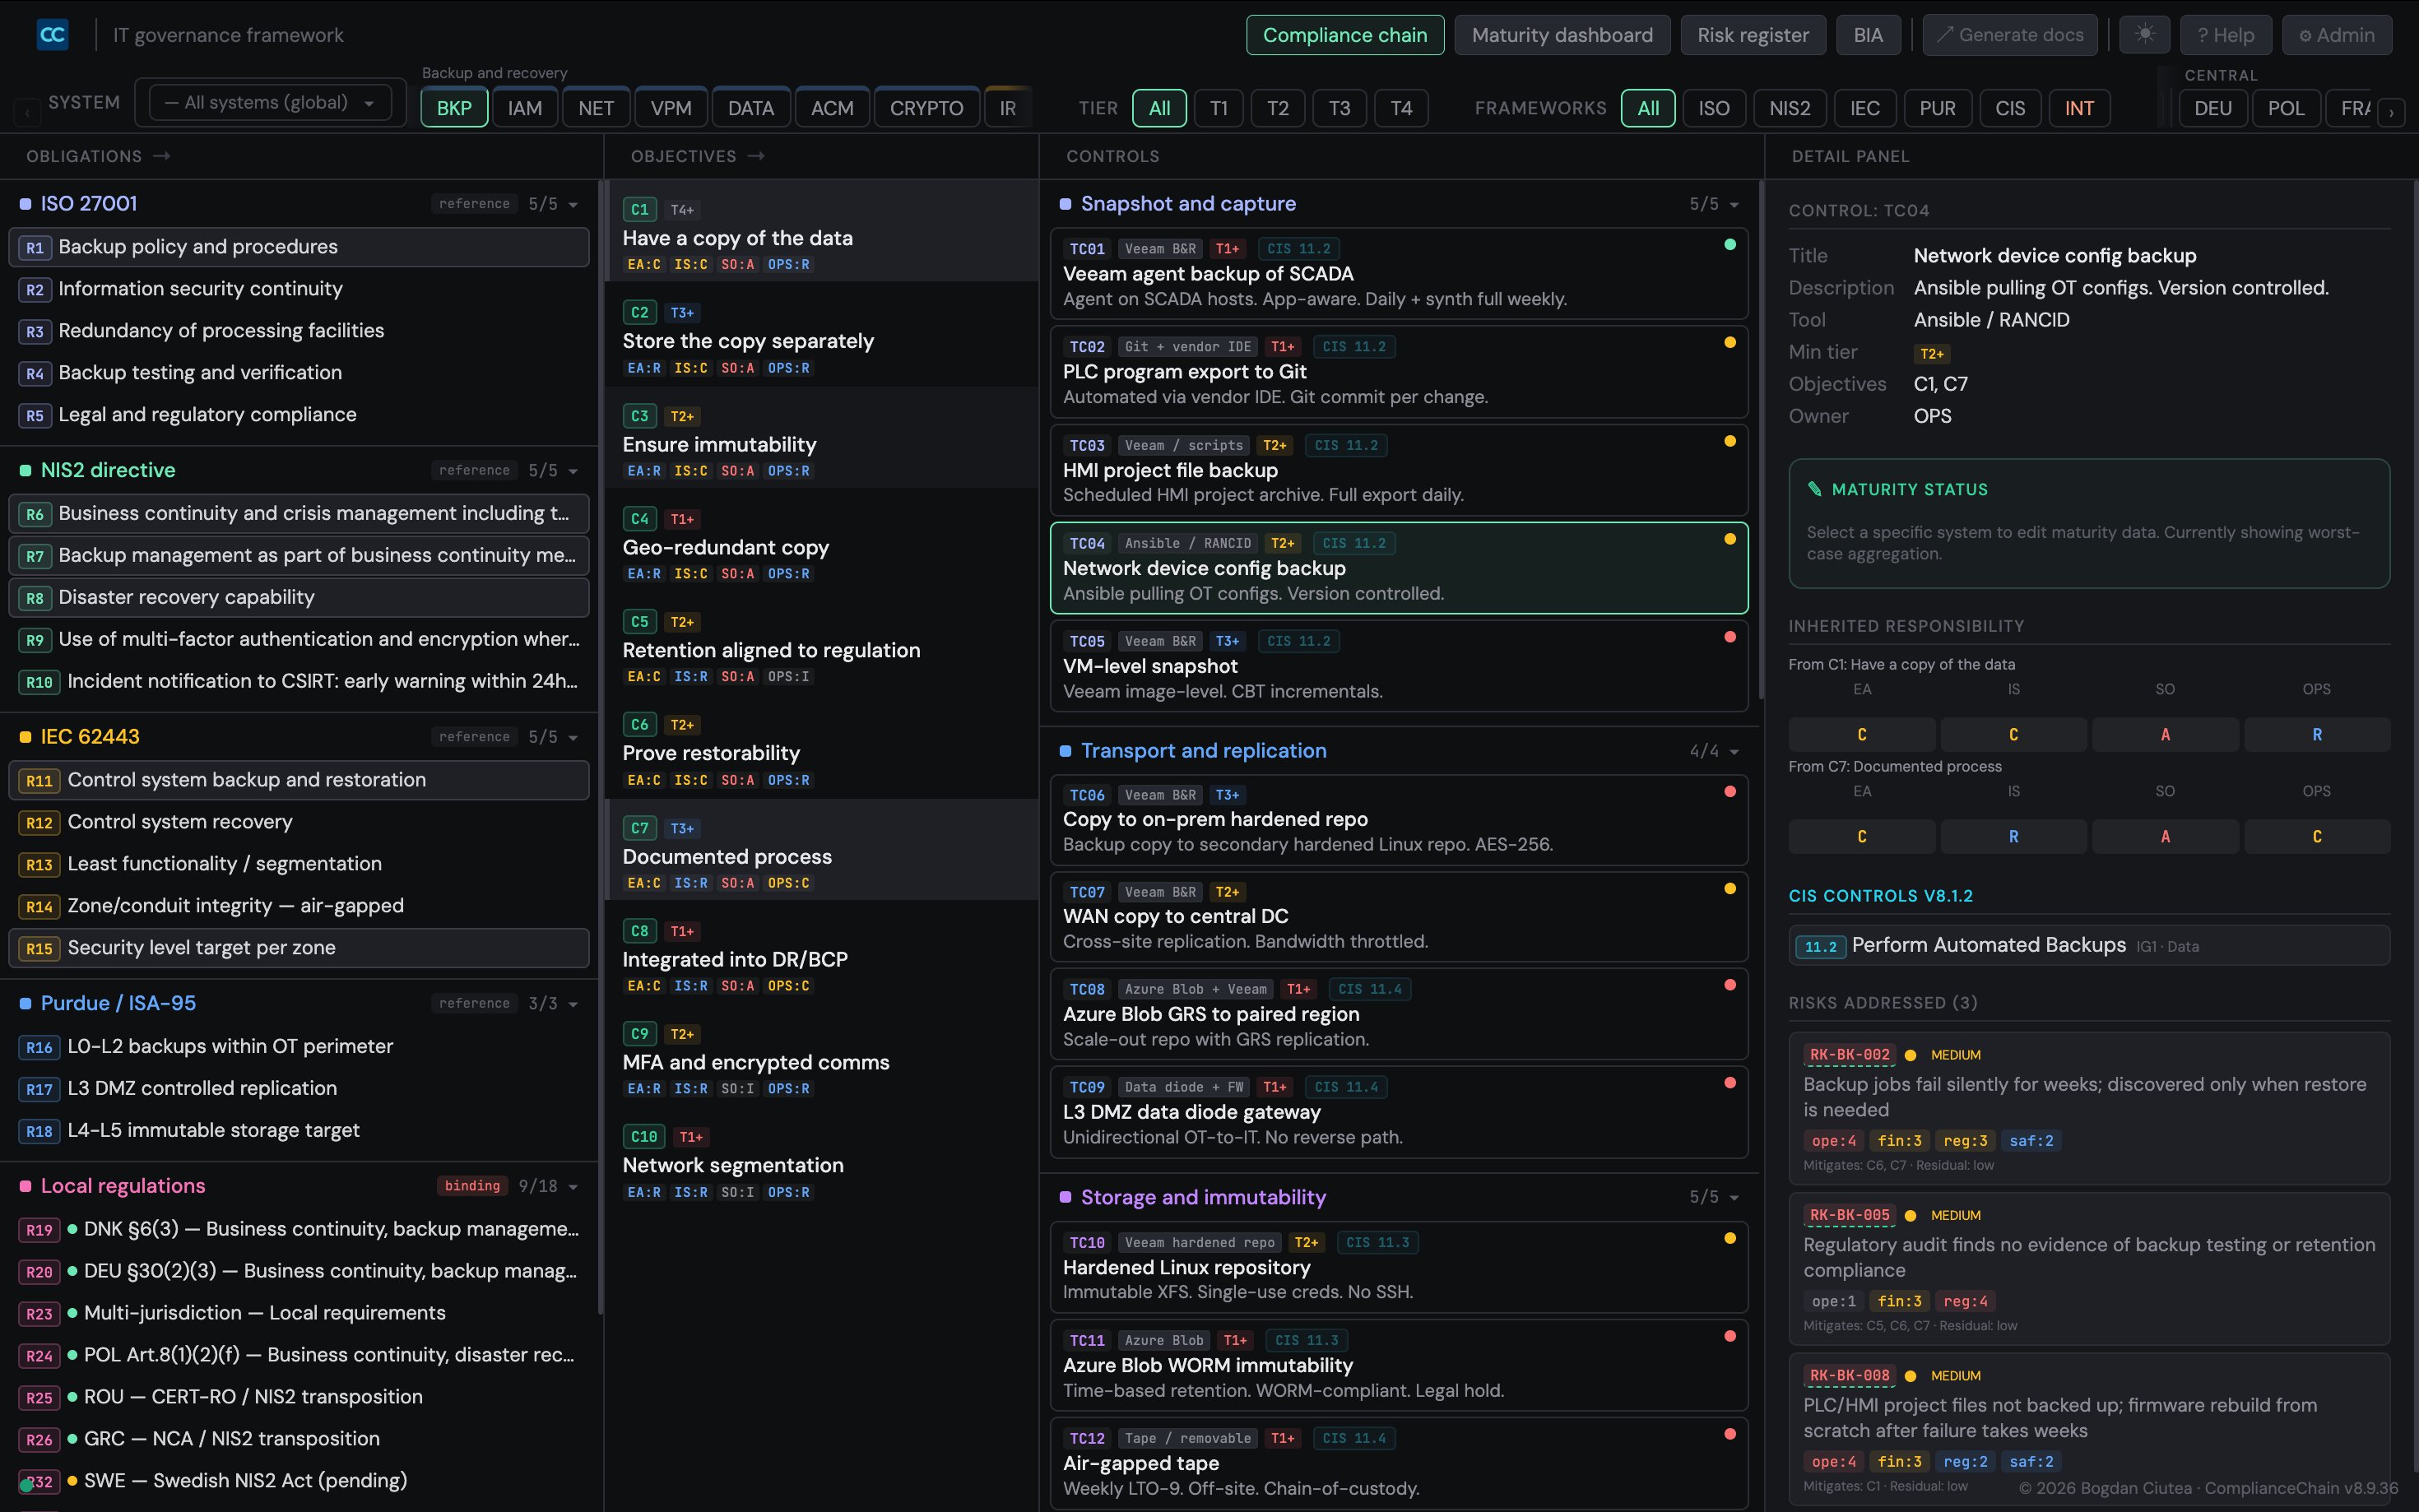This screenshot has height=1512, width=2419.
Task: Collapse the Snapshot and capture control group
Action: (1733, 203)
